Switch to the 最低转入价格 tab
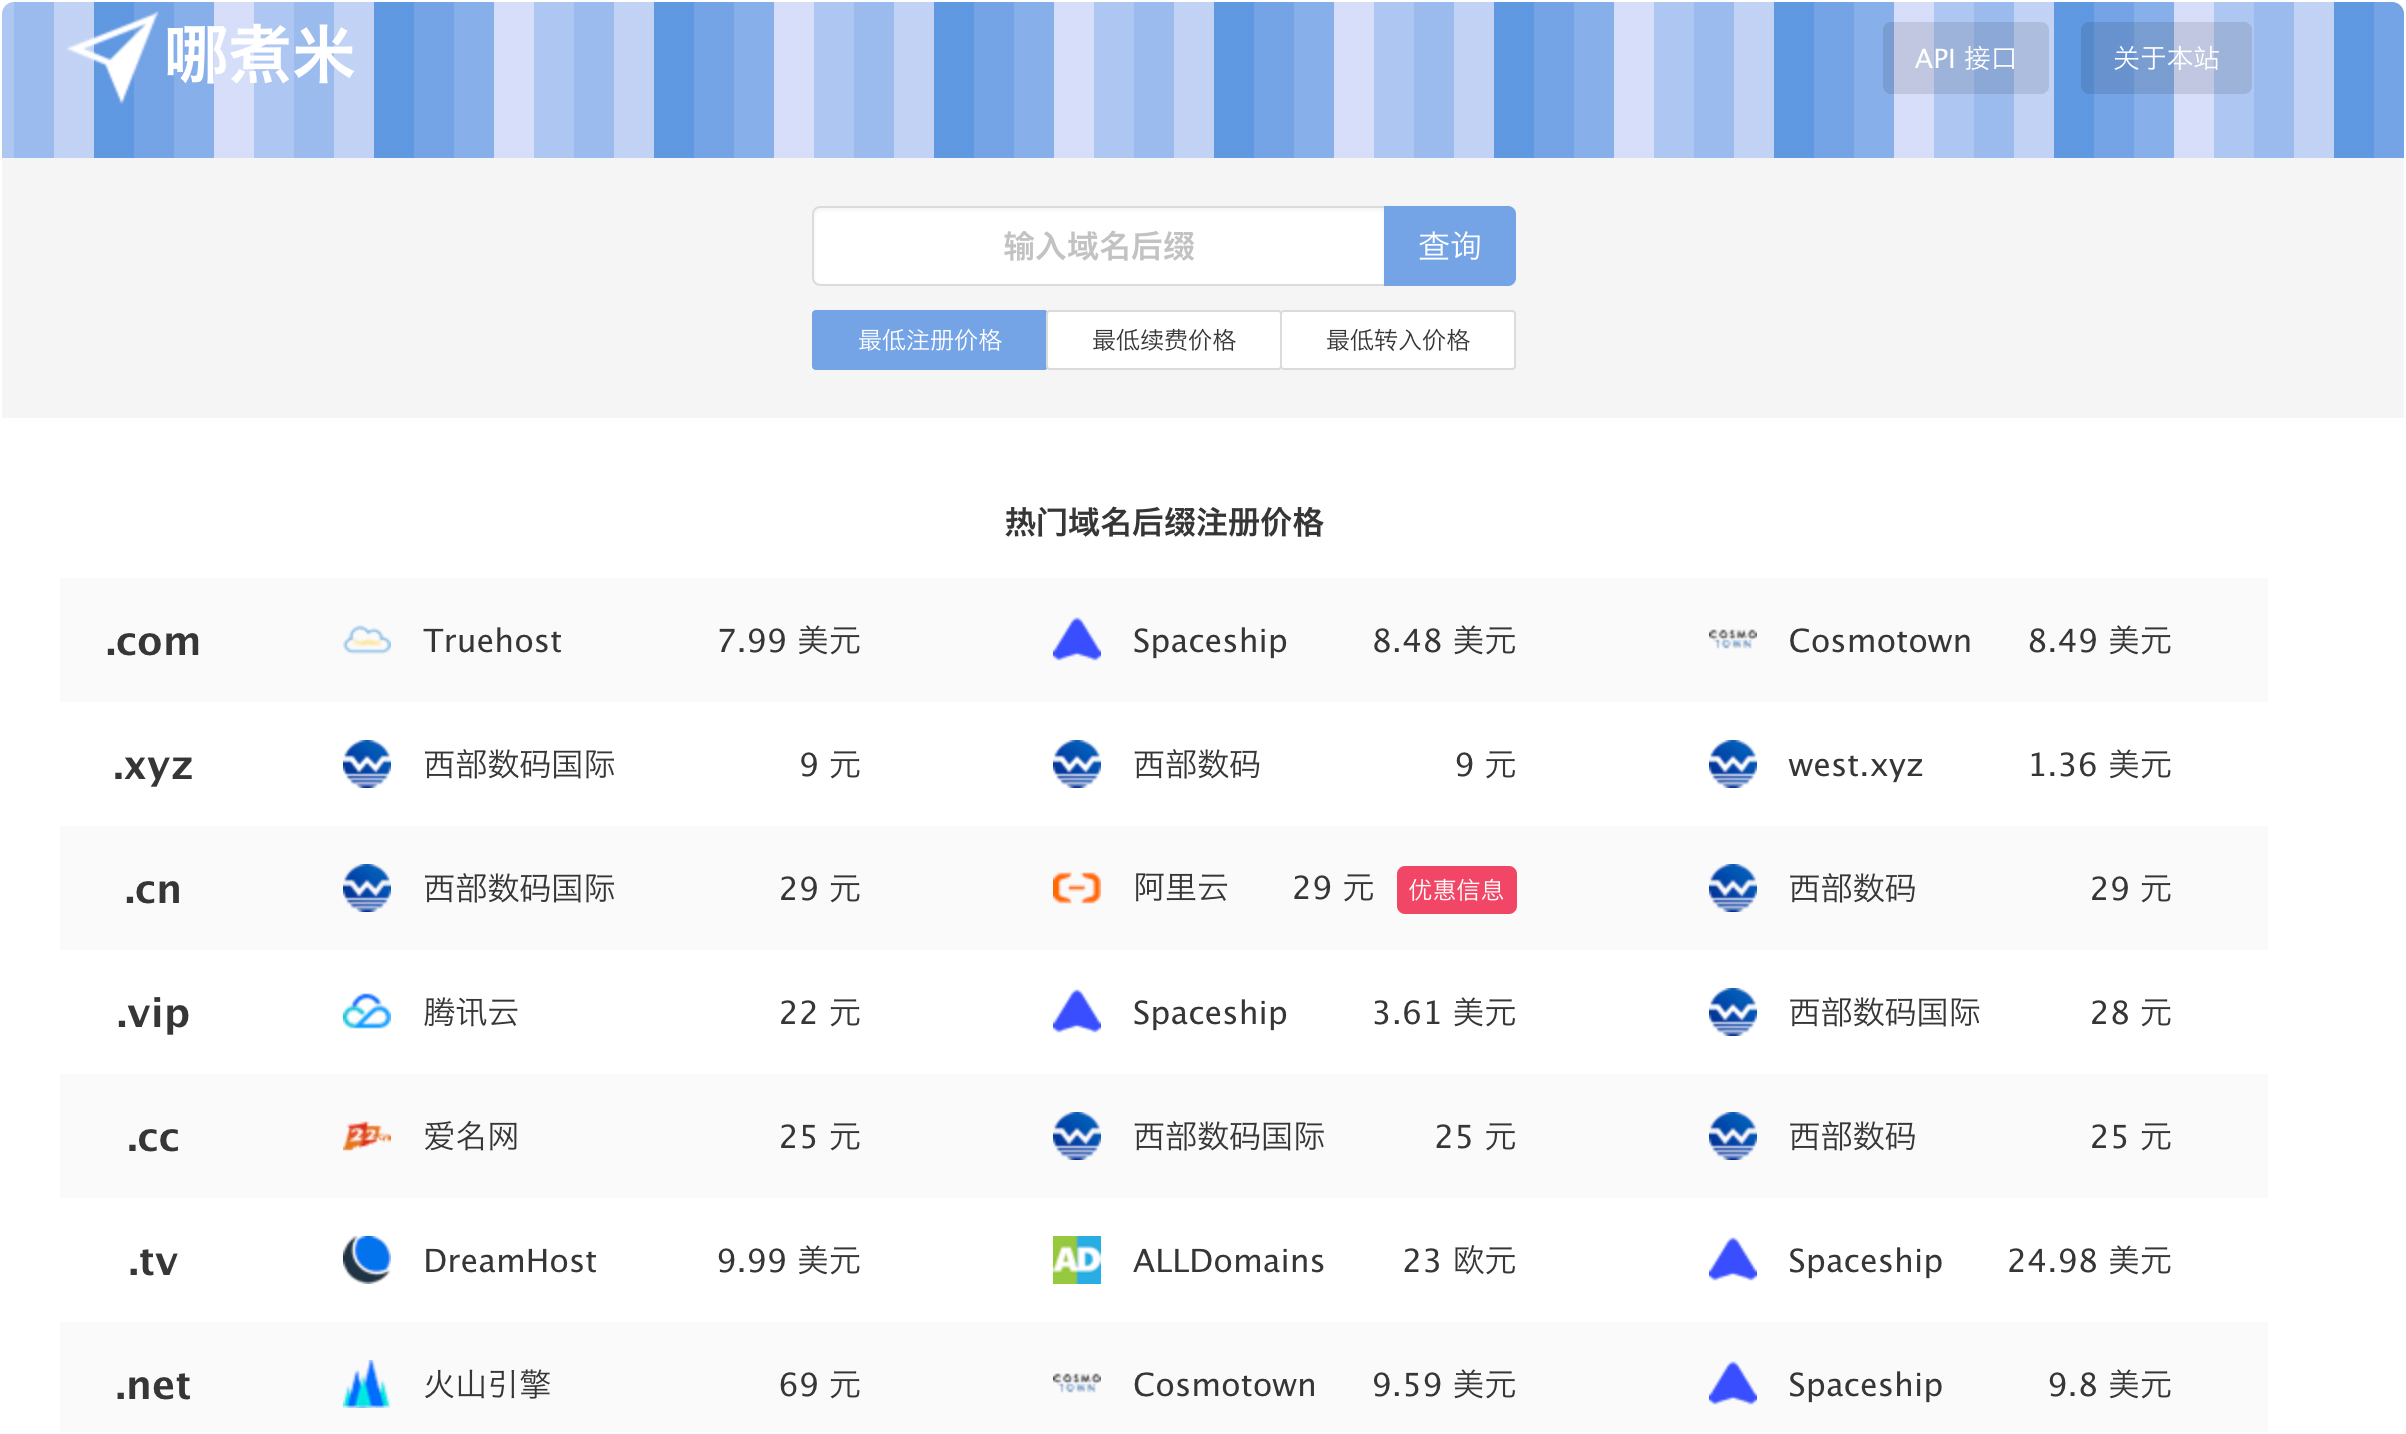The image size is (2406, 1434). pos(1398,340)
